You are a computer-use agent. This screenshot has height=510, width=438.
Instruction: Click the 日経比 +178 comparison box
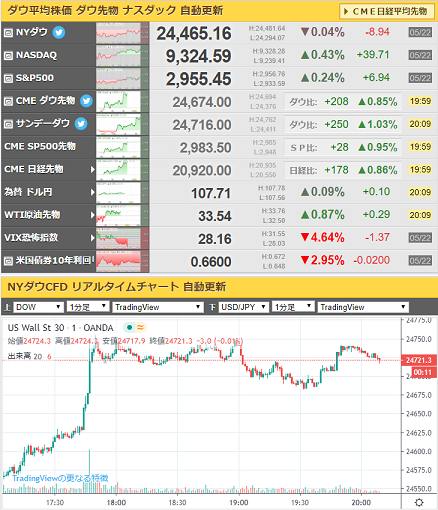(343, 170)
